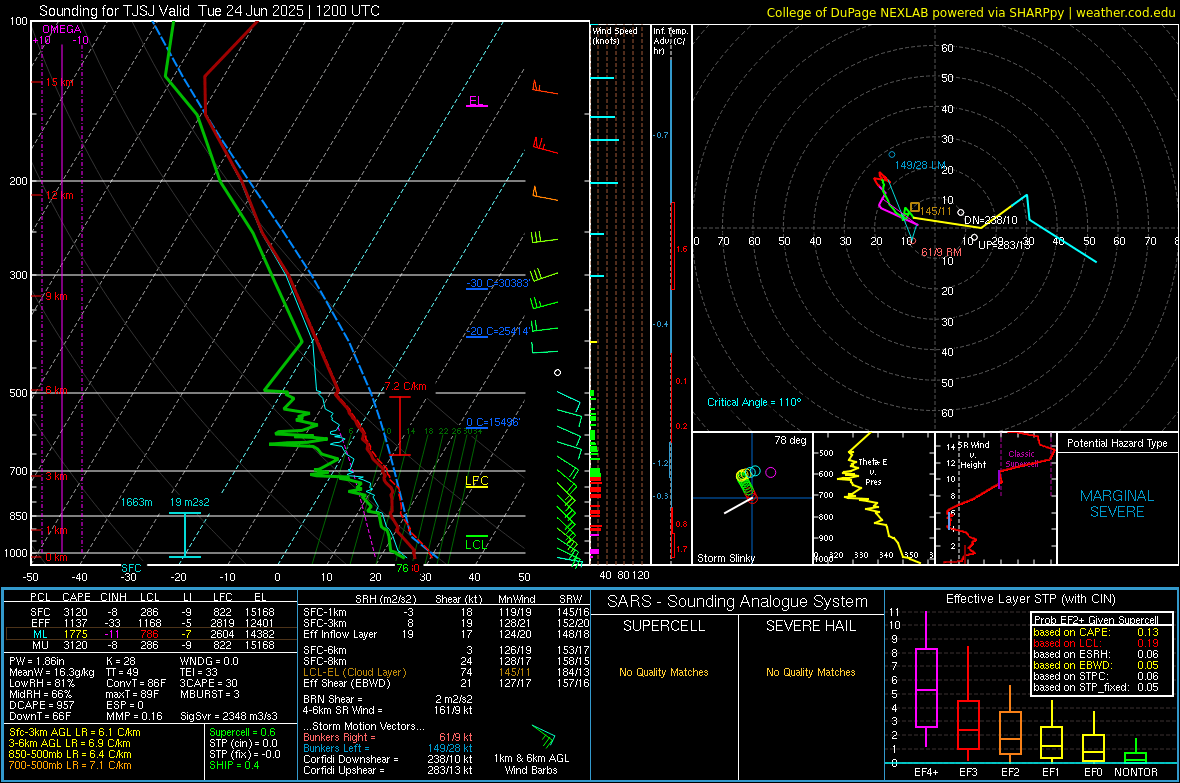The width and height of the screenshot is (1180, 783).
Task: Click the magenta 'OMEGA' label
Action: point(62,29)
